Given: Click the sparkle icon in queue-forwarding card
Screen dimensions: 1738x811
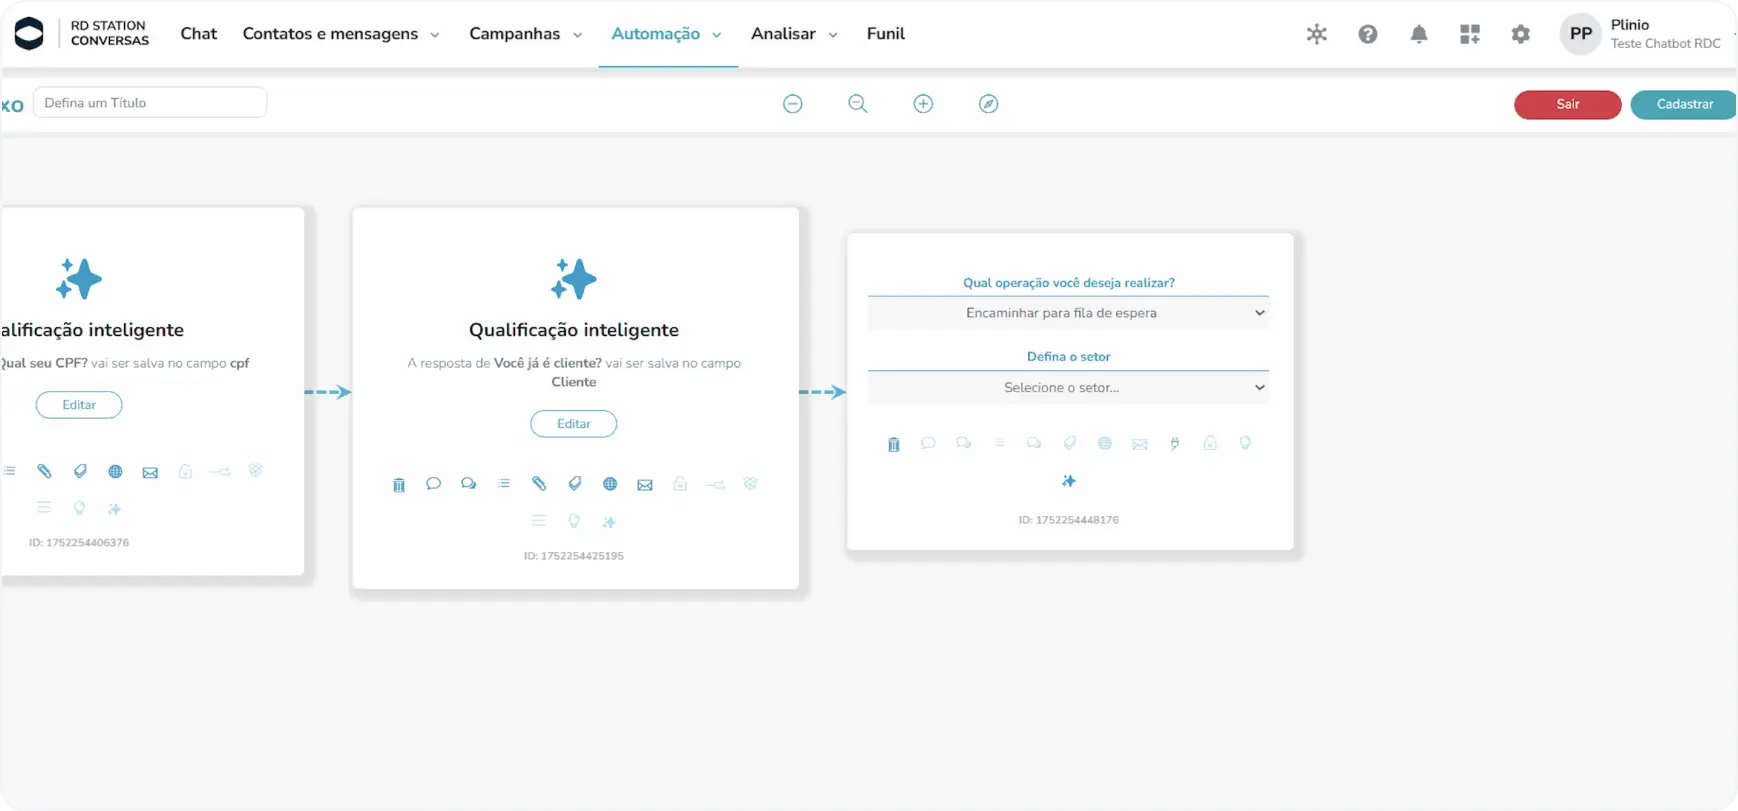Looking at the screenshot, I should click(1069, 481).
